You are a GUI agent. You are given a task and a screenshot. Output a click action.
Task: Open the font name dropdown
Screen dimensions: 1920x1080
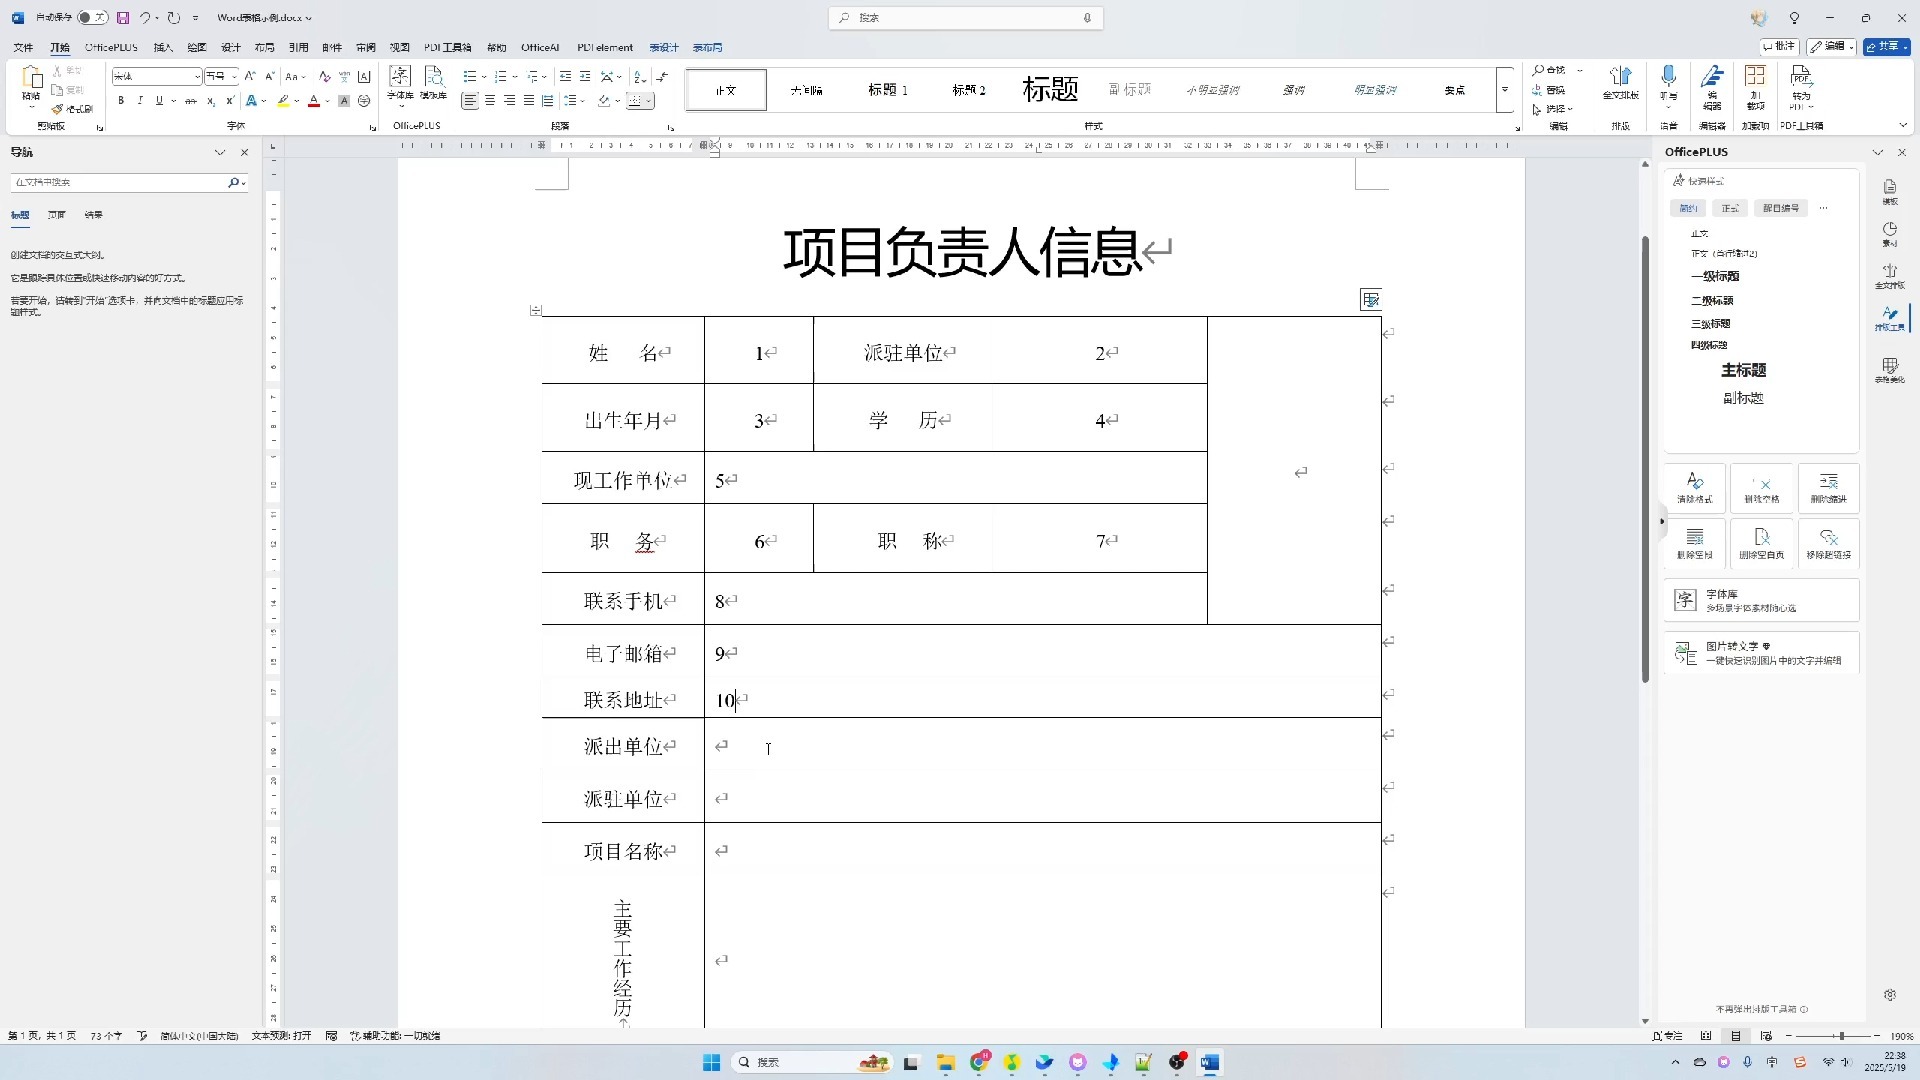[x=197, y=76]
